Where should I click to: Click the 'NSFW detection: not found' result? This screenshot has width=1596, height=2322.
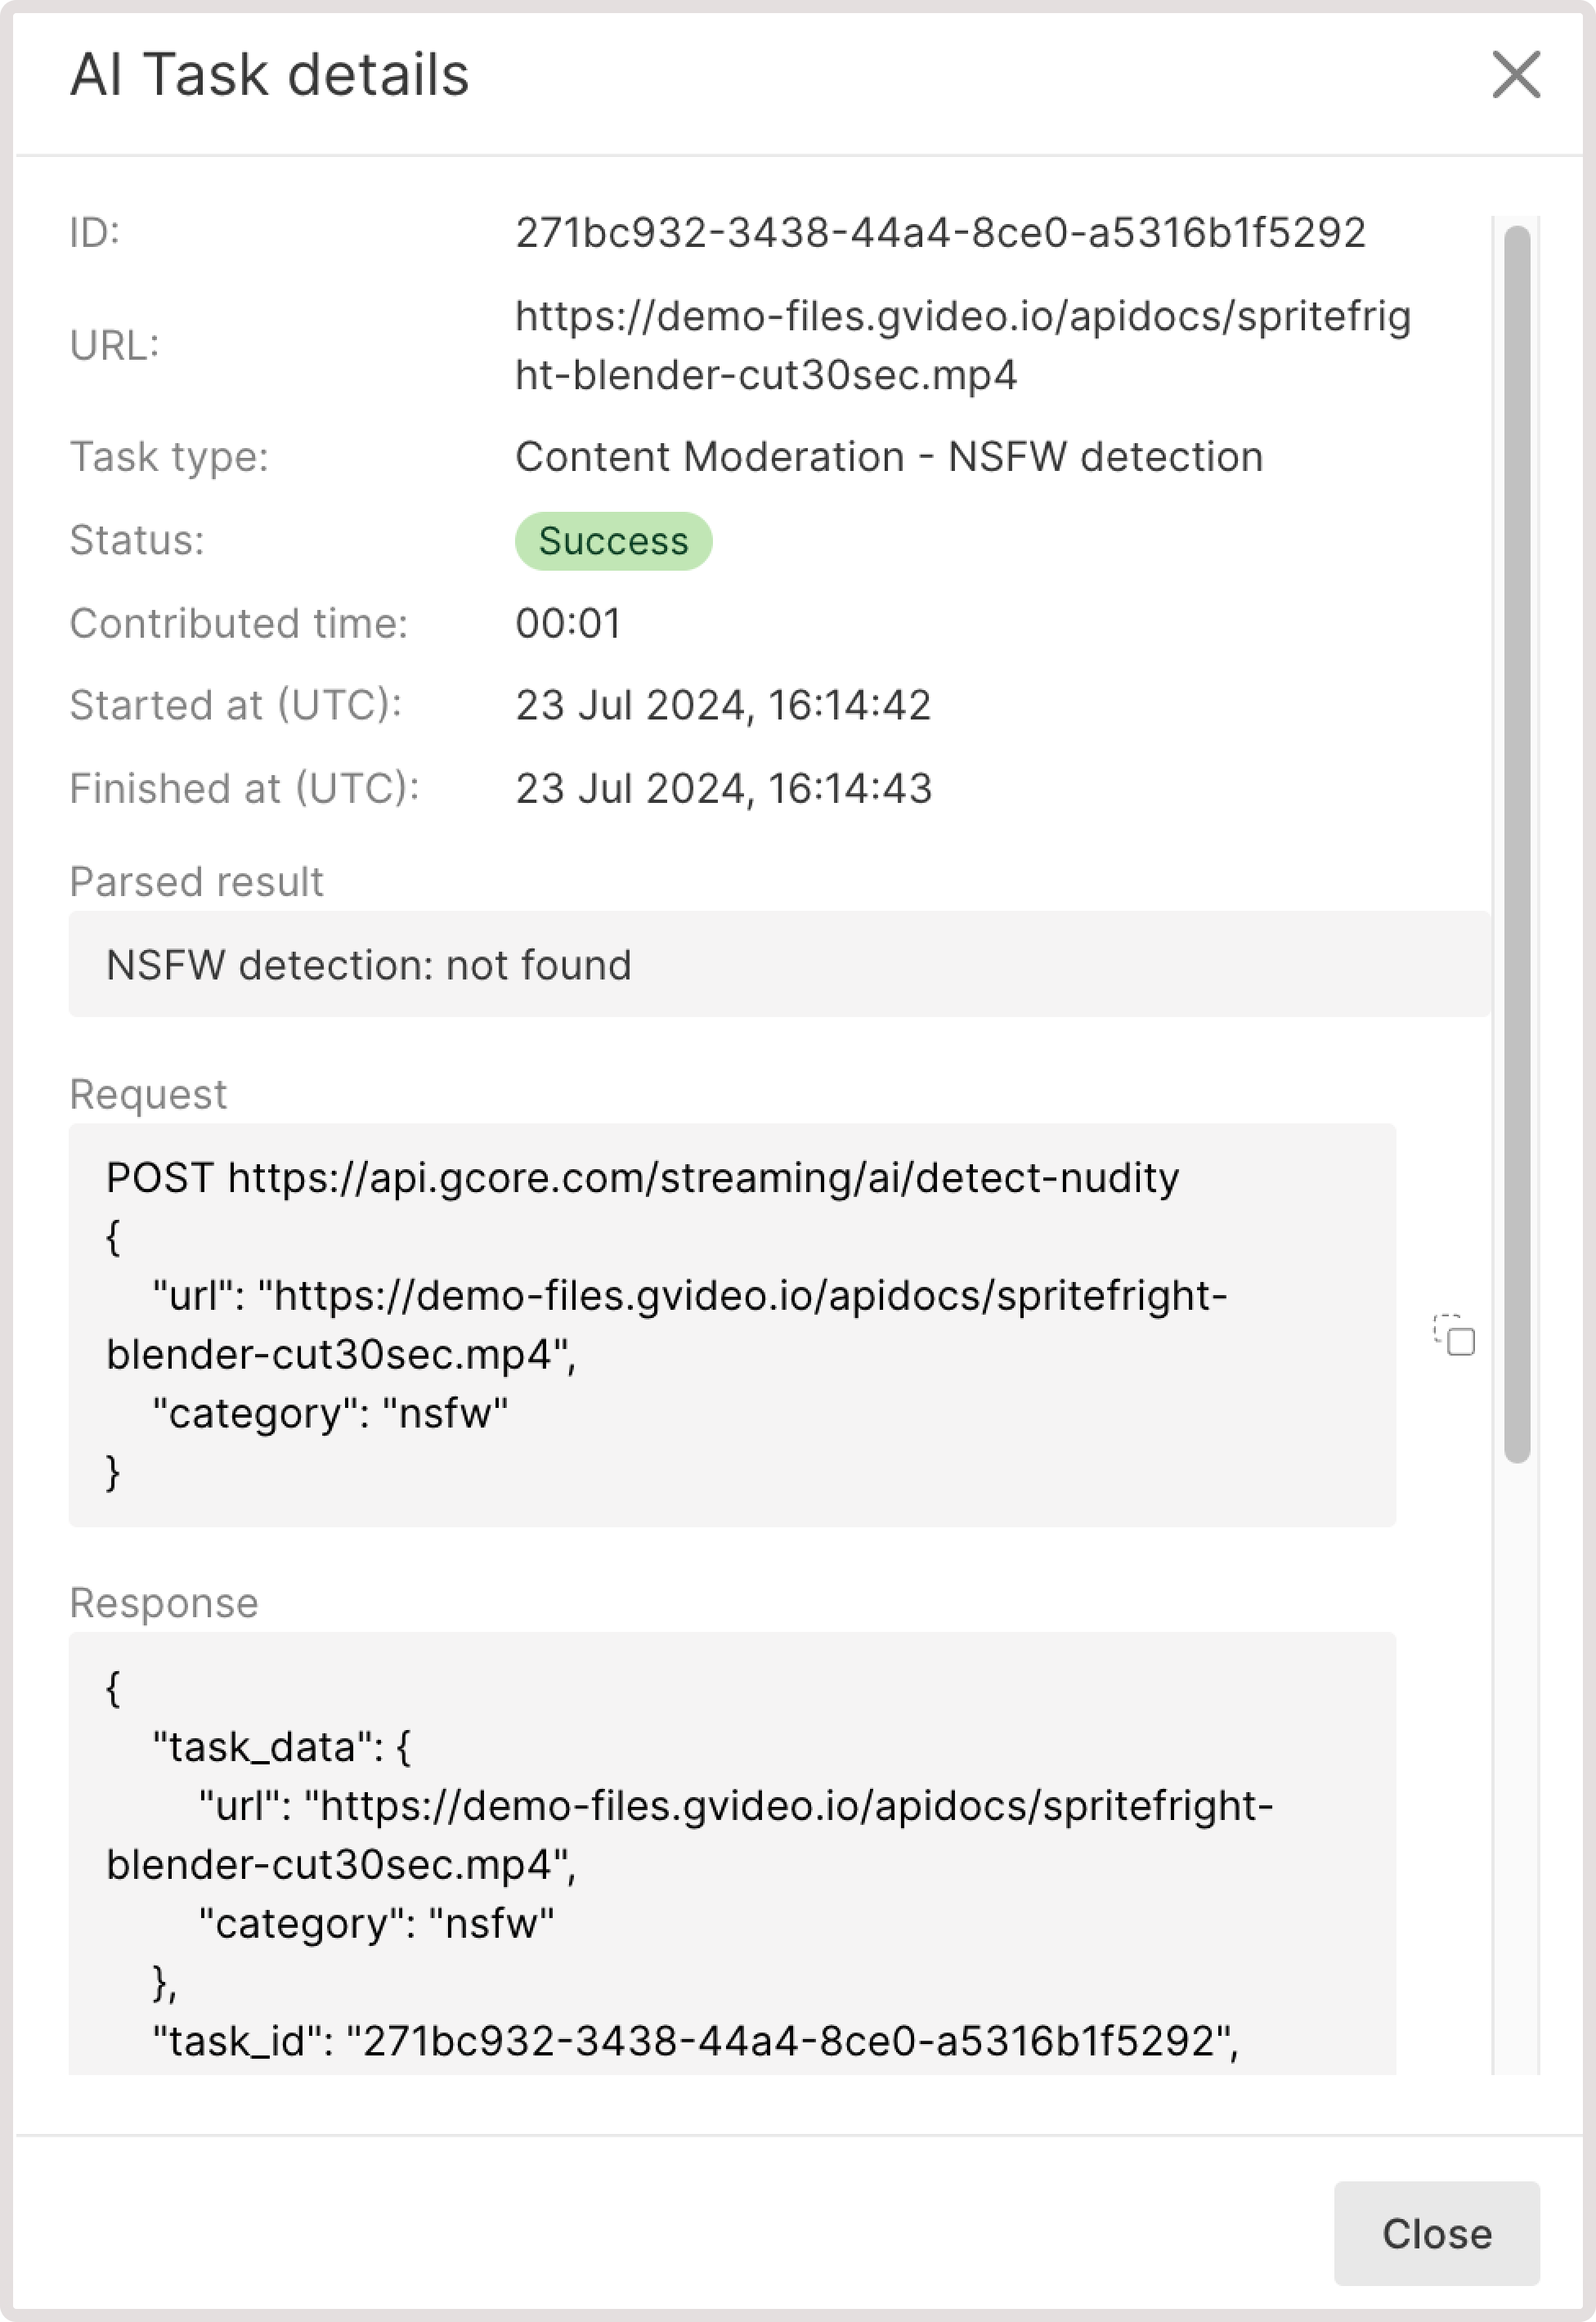coord(369,965)
